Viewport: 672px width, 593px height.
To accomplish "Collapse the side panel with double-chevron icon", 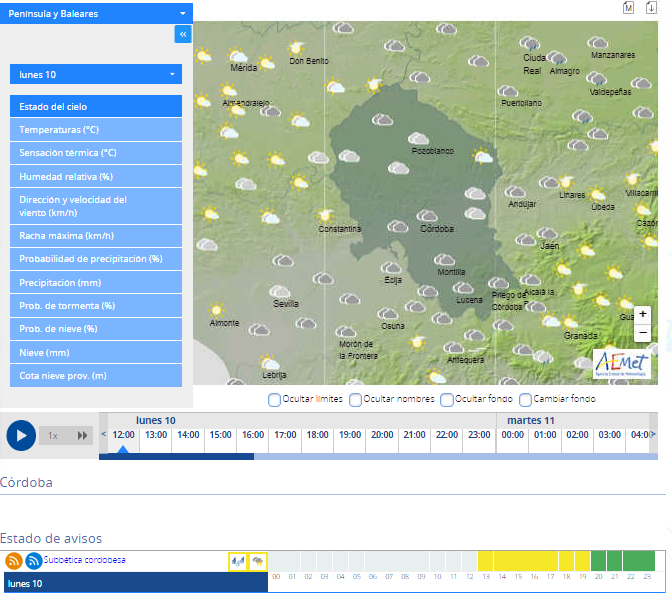I will tap(183, 34).
